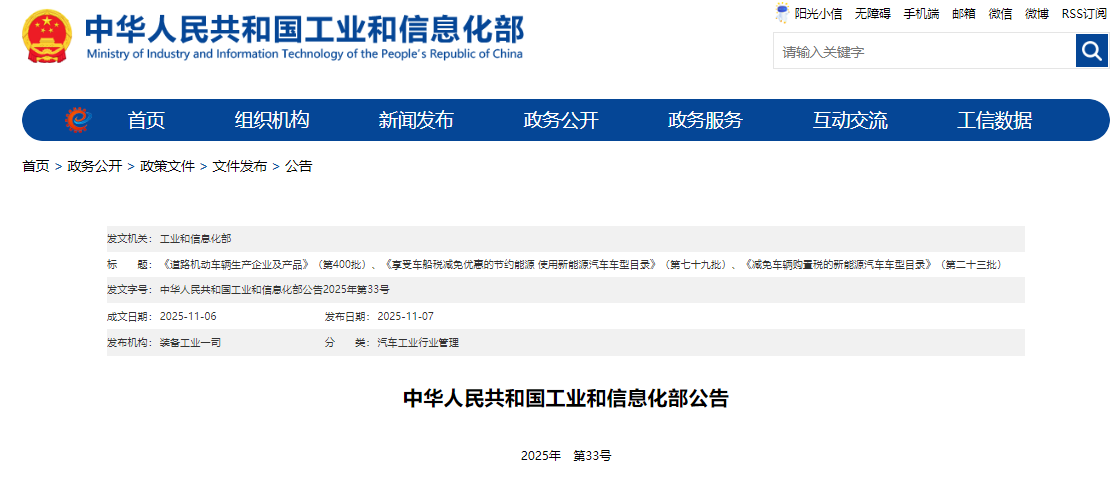Open the 微信 link
The height and width of the screenshot is (497, 1120).
pos(1000,14)
